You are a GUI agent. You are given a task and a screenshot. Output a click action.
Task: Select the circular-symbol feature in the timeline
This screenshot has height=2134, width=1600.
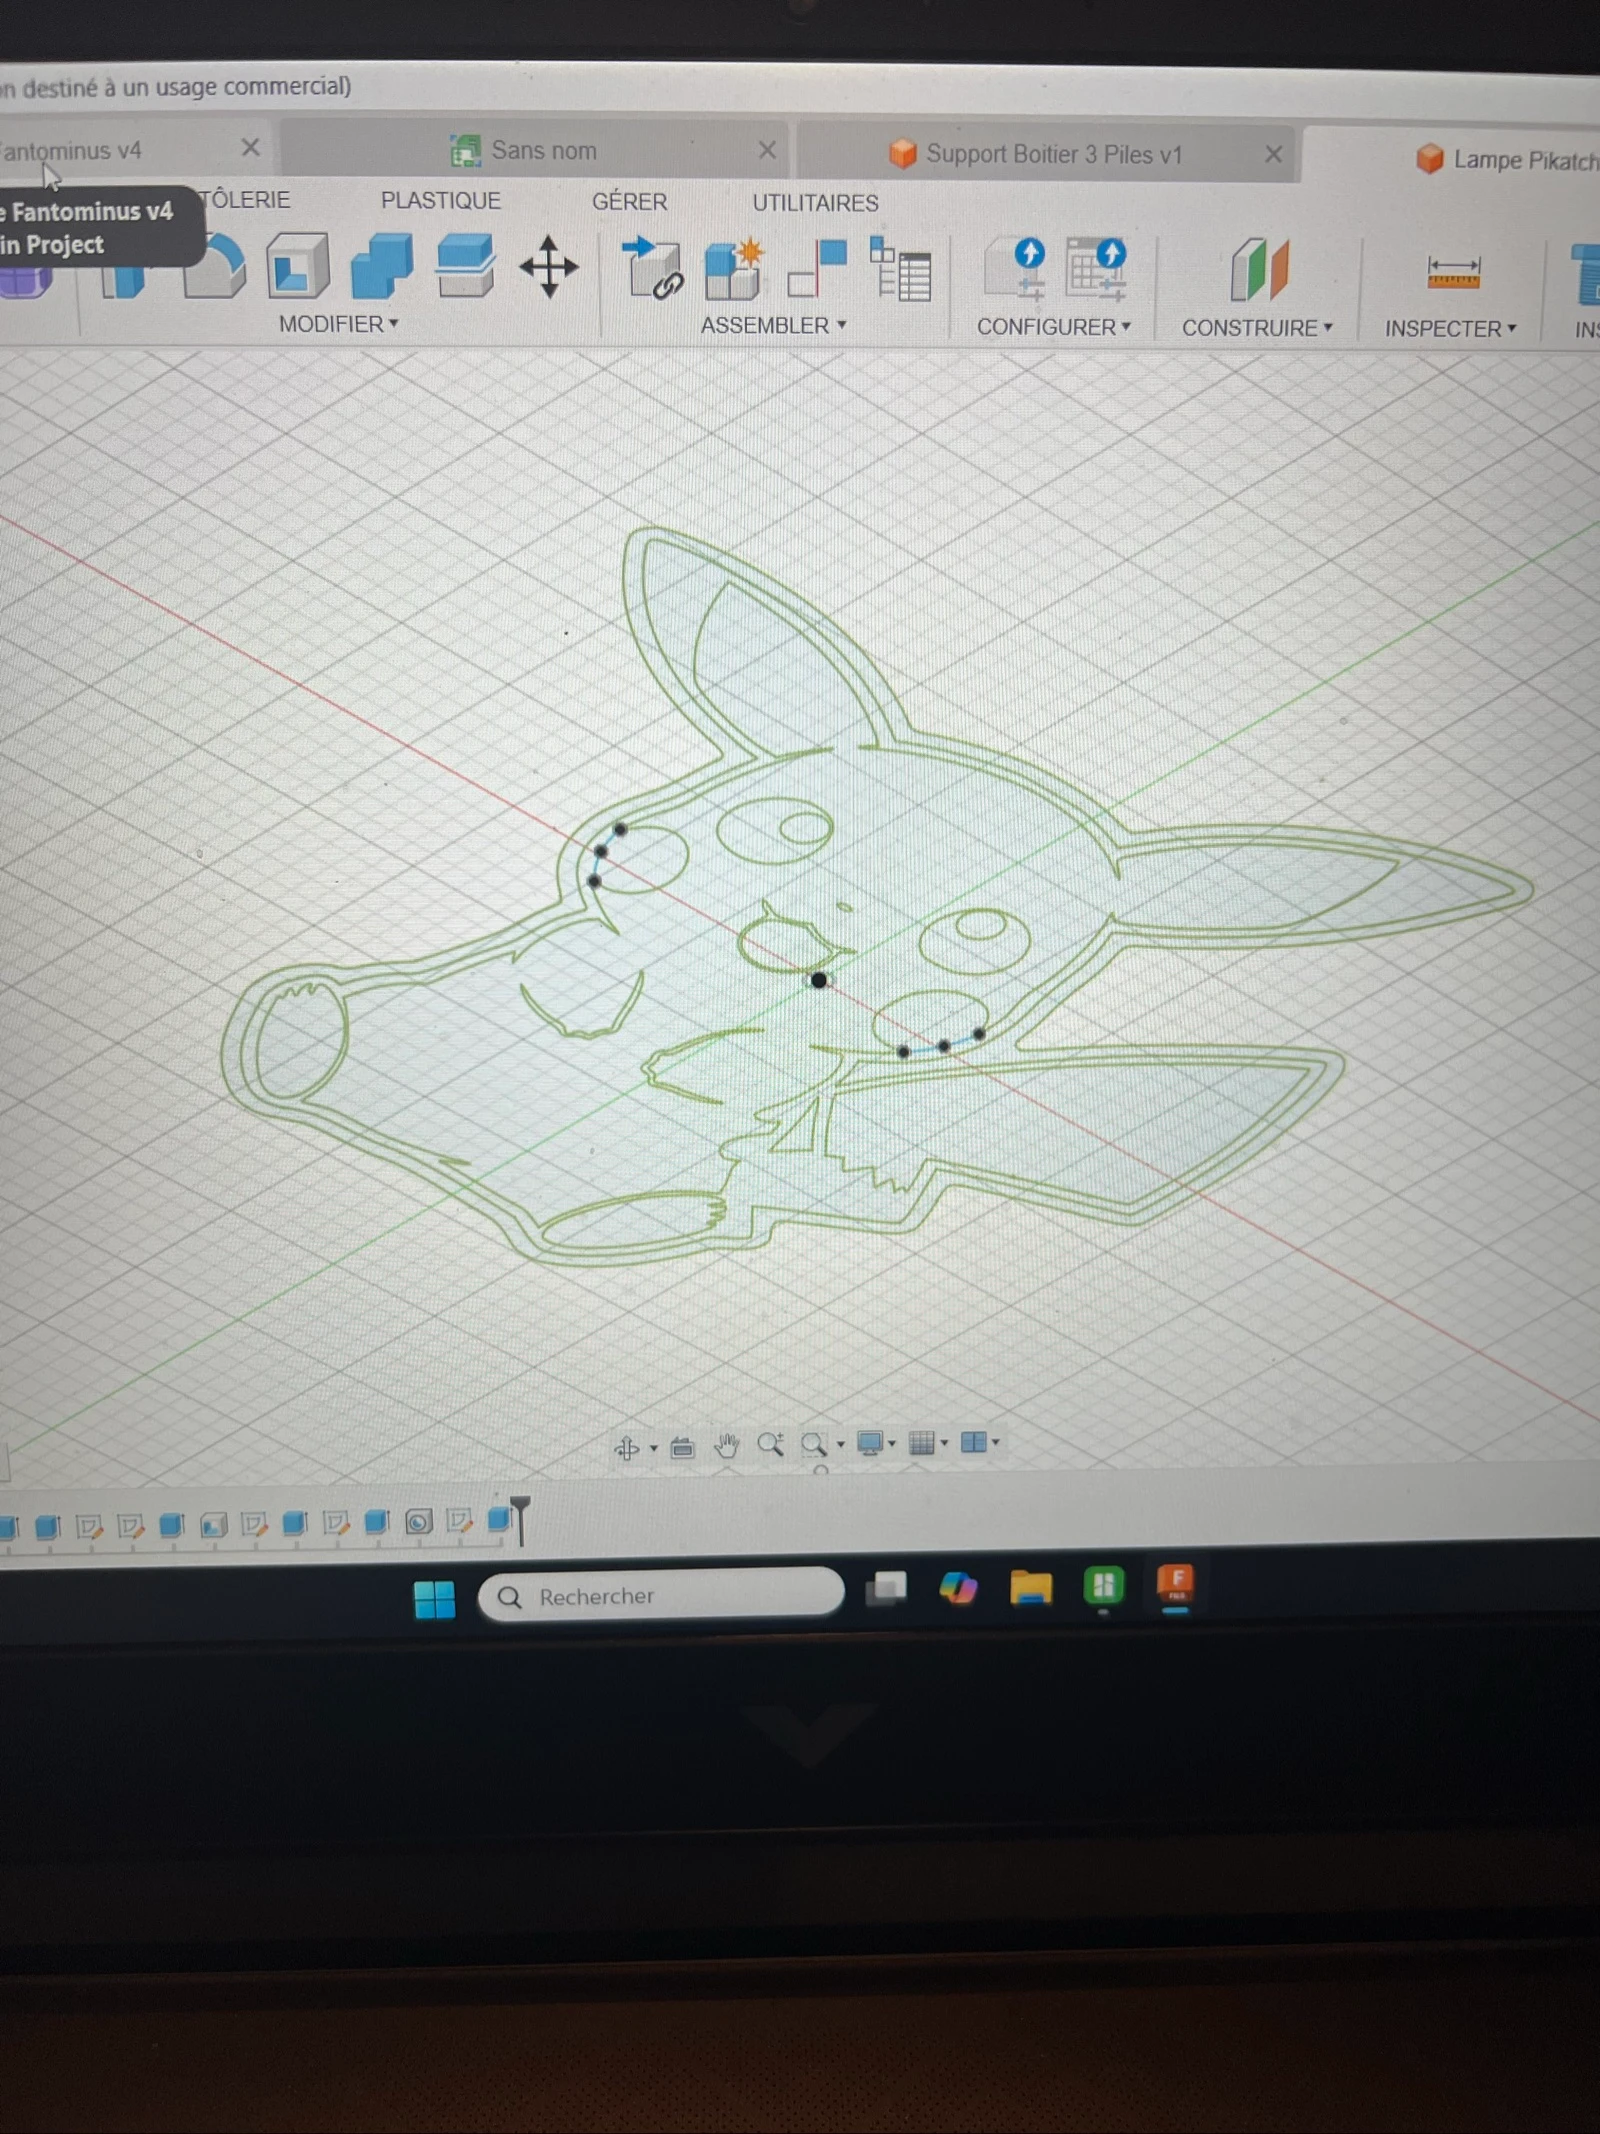click(418, 1522)
